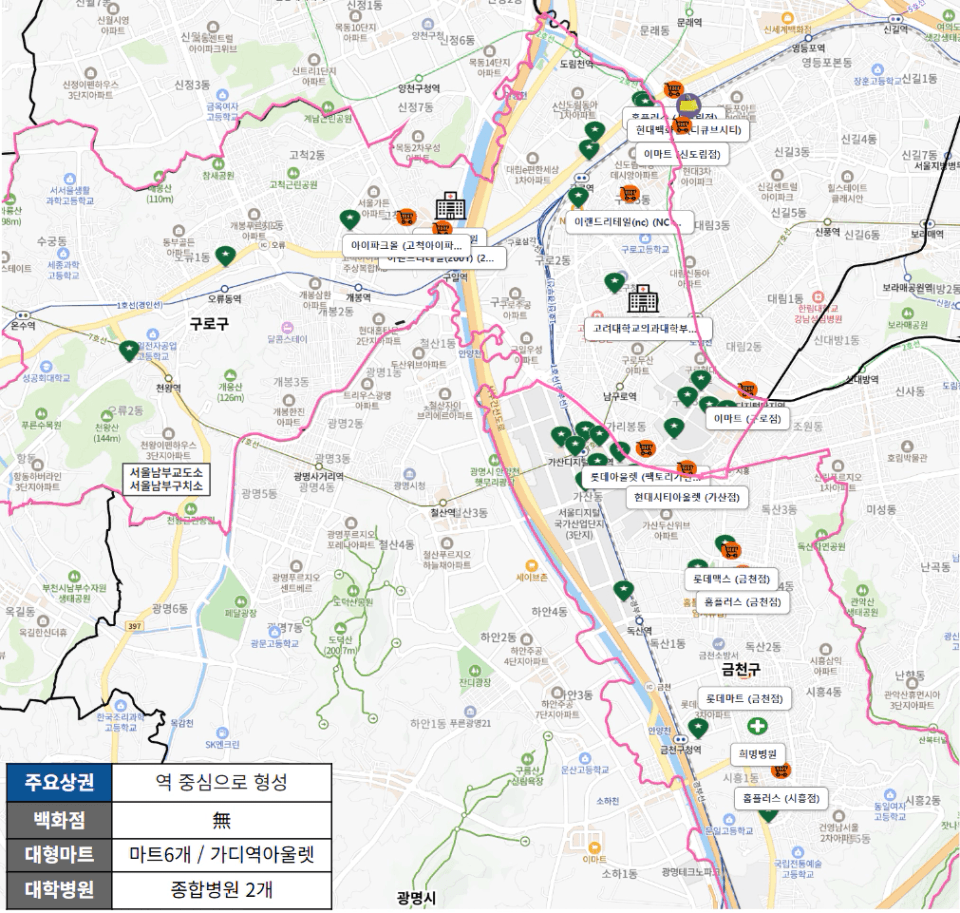The width and height of the screenshot is (960, 913).
Task: Click the 광명사거리역 station label
Action: [318, 476]
